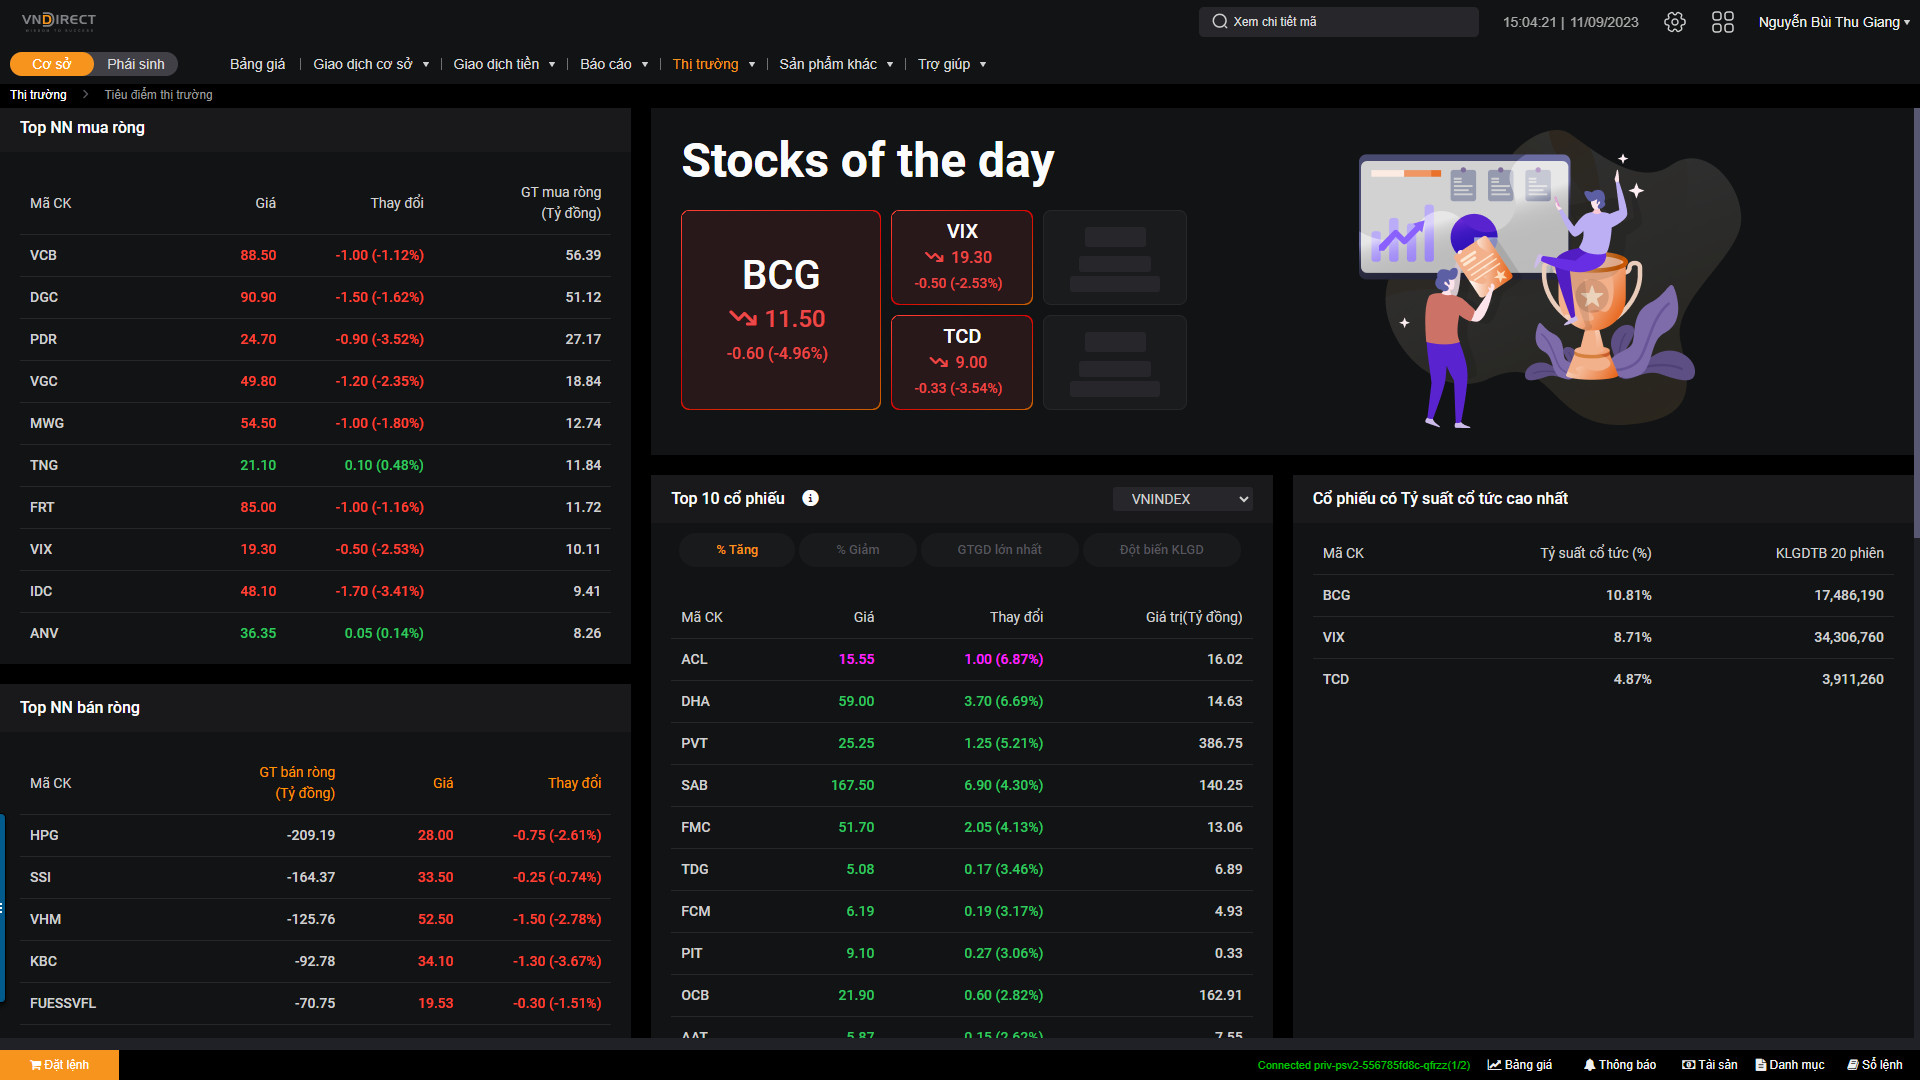
Task: Switch to Phái sinh market mode
Action: tap(136, 64)
